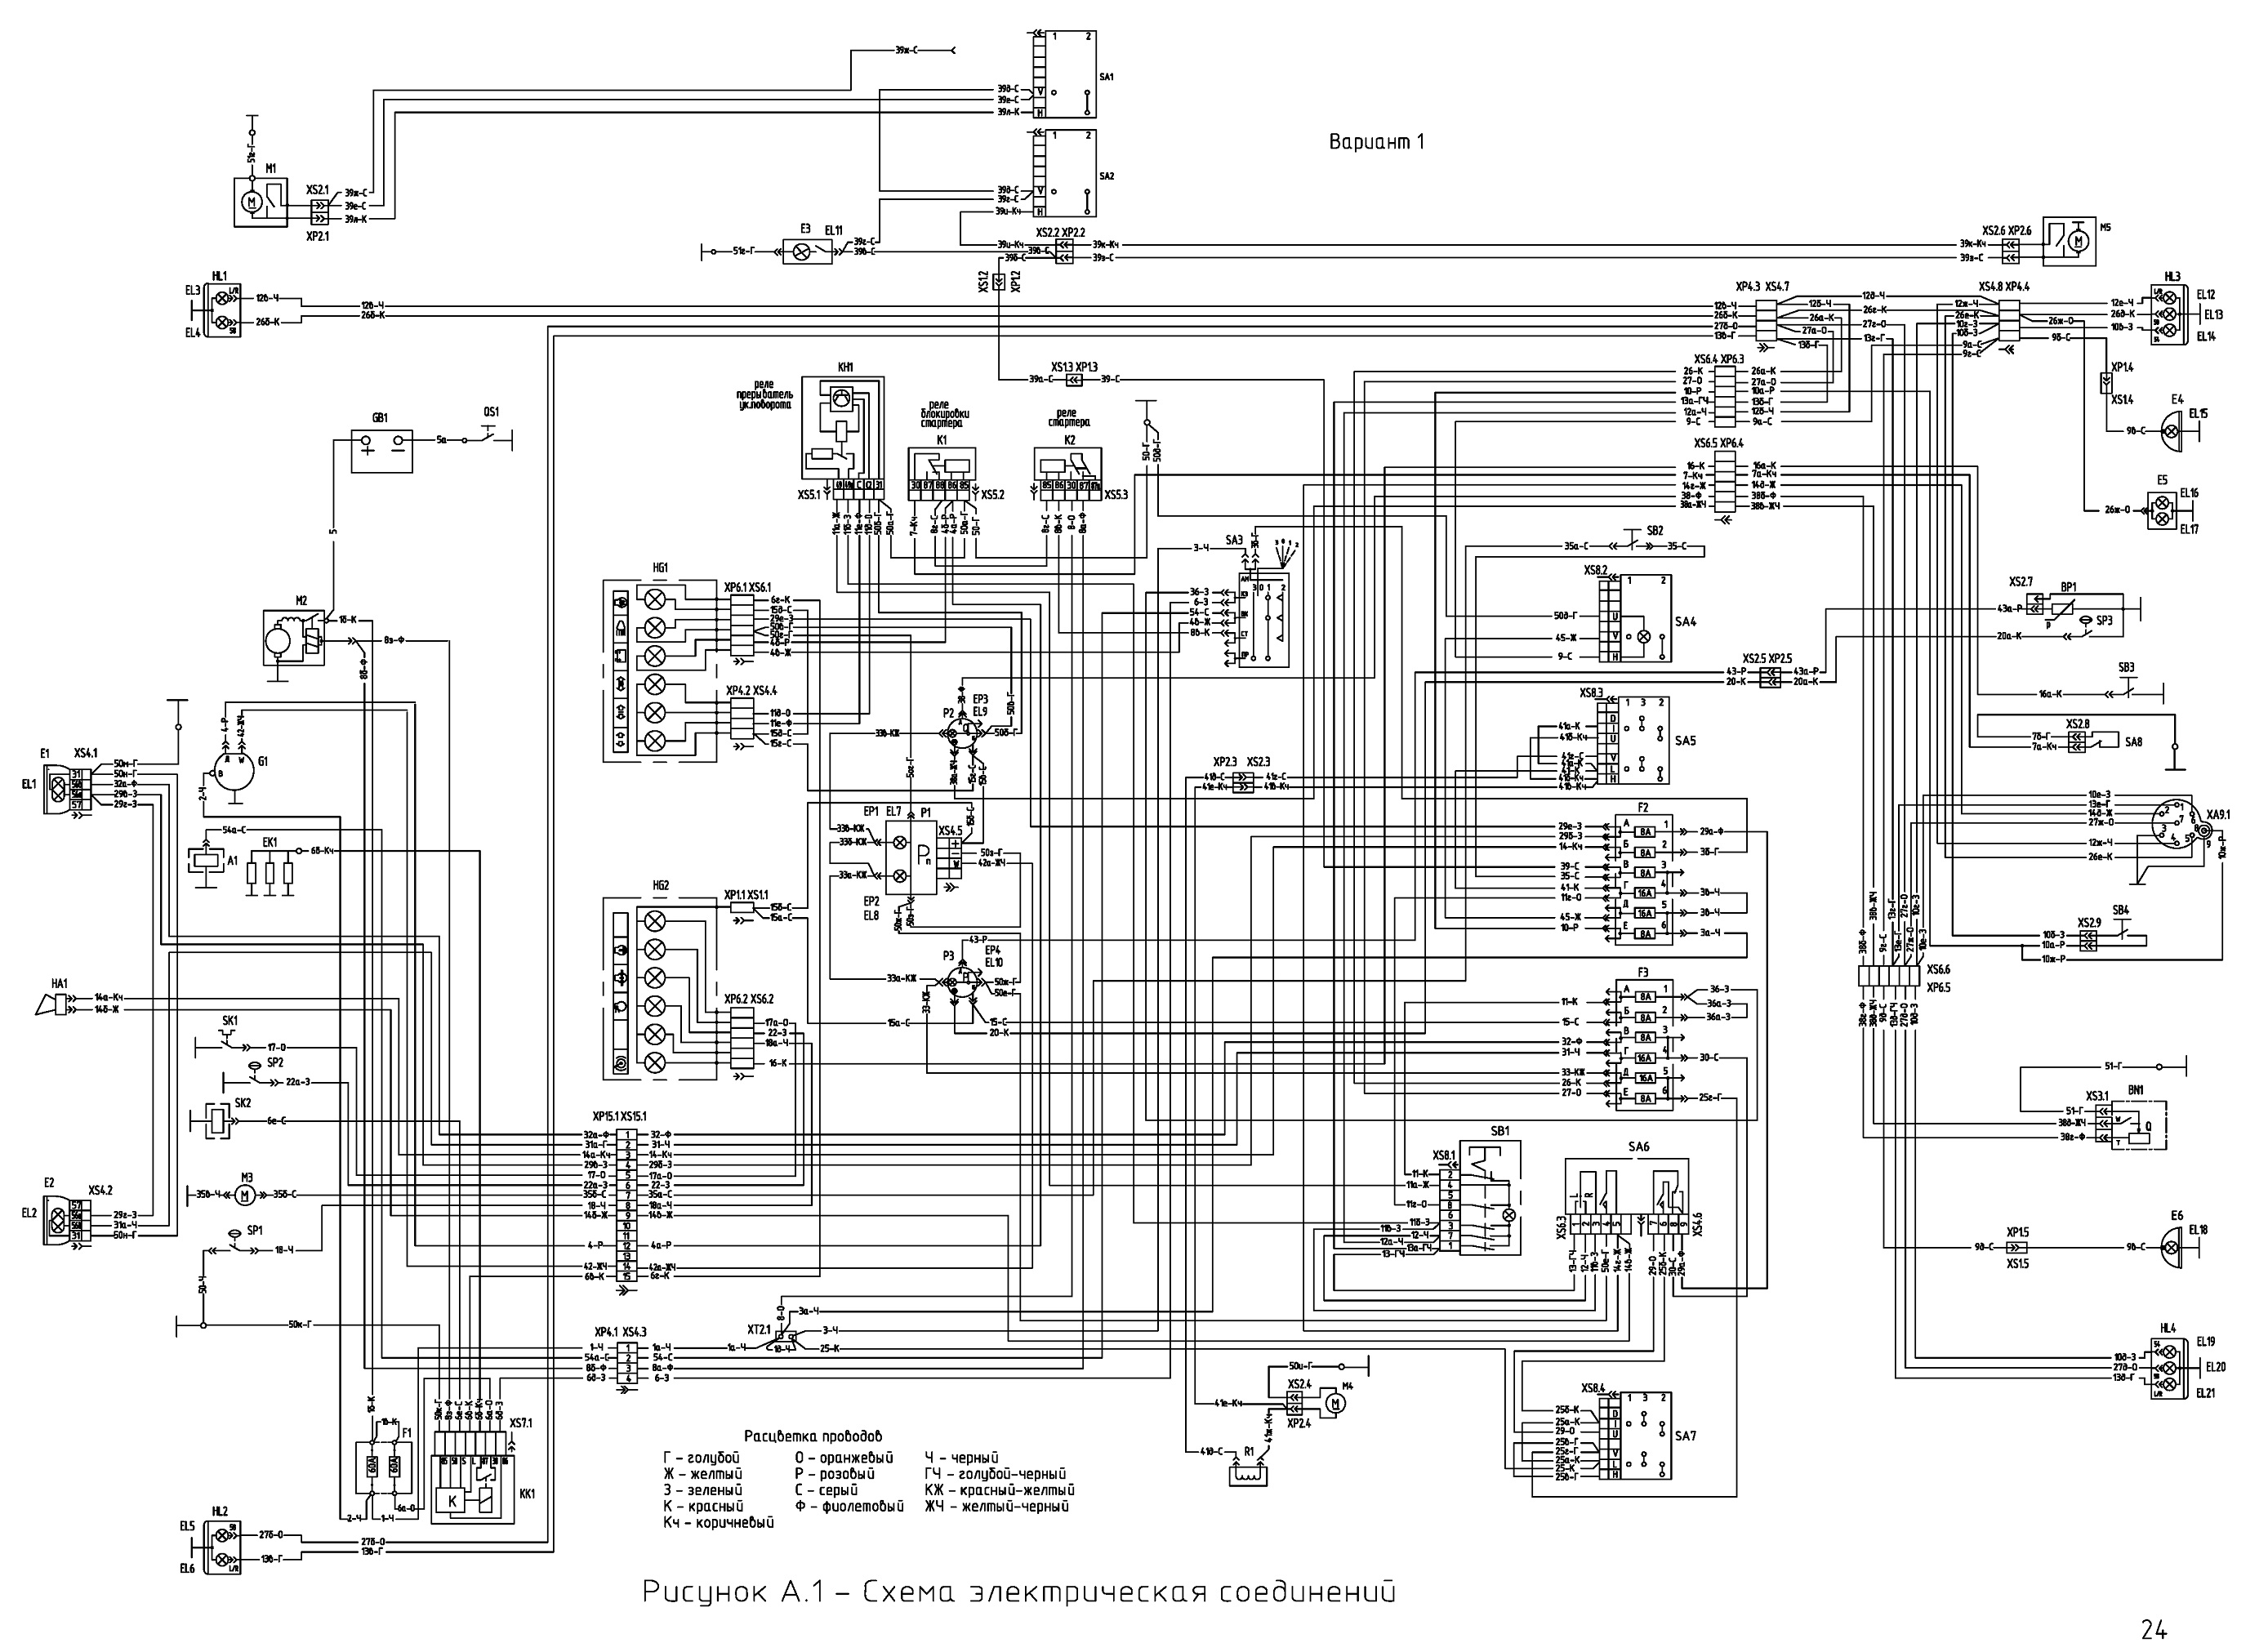This screenshot has height=1643, width=2268.
Task: Click the F3 fuse block
Action: point(1645,1046)
